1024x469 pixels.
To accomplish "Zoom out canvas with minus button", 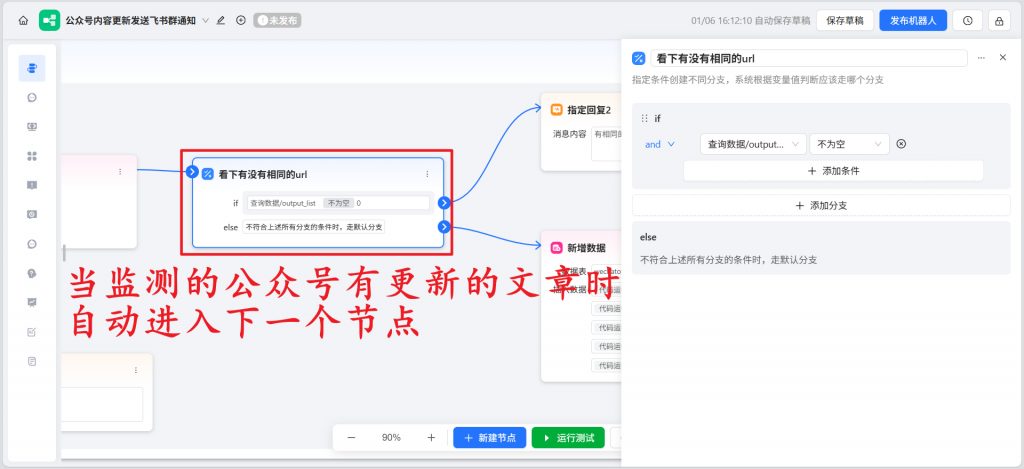I will click(351, 438).
